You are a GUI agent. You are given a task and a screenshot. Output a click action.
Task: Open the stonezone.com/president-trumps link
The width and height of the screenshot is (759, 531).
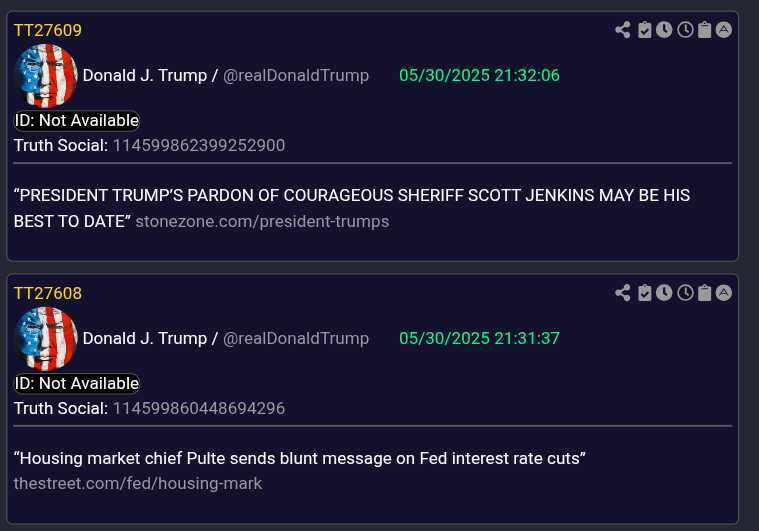(x=262, y=222)
